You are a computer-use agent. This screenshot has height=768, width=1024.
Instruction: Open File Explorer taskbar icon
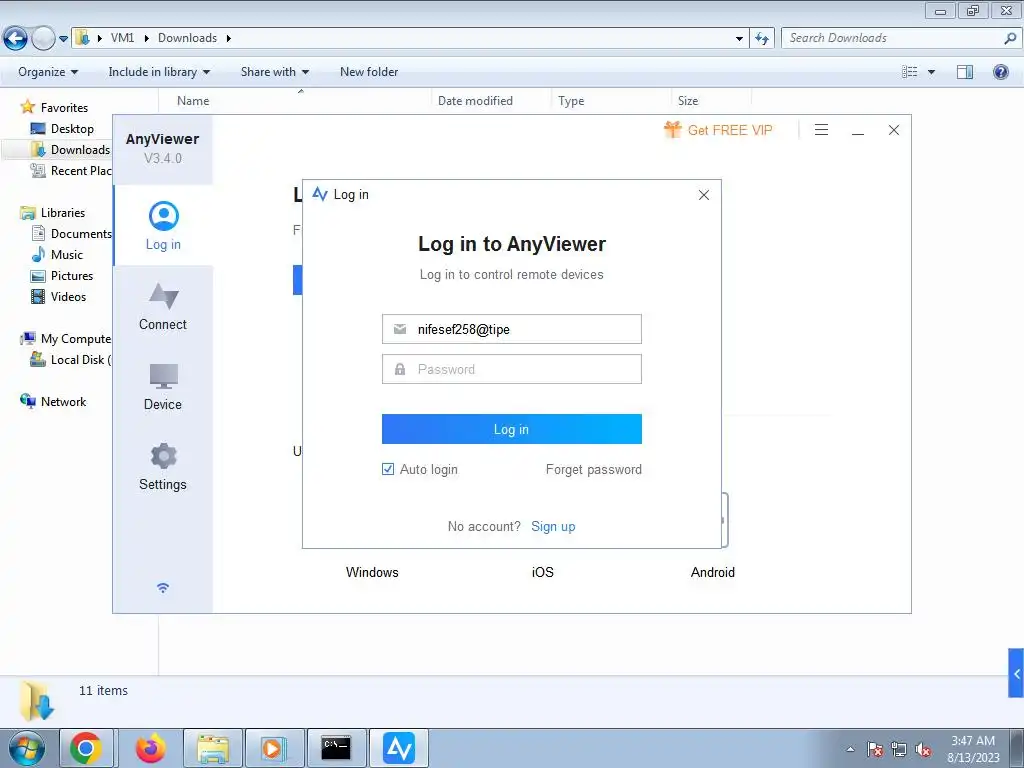[x=213, y=748]
